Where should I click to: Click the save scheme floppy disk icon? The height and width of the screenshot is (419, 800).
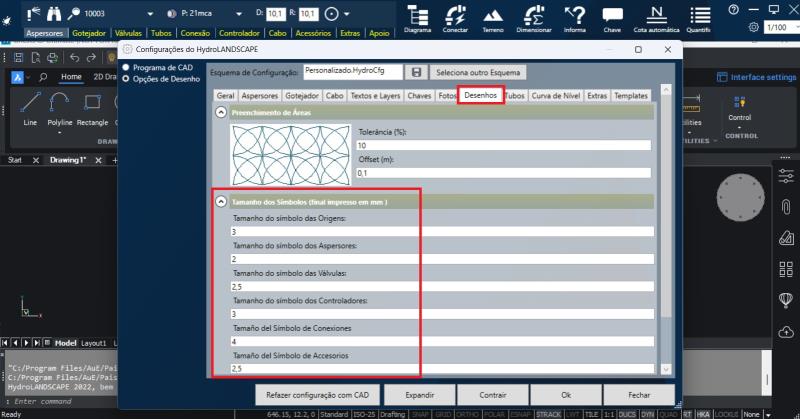pos(416,72)
